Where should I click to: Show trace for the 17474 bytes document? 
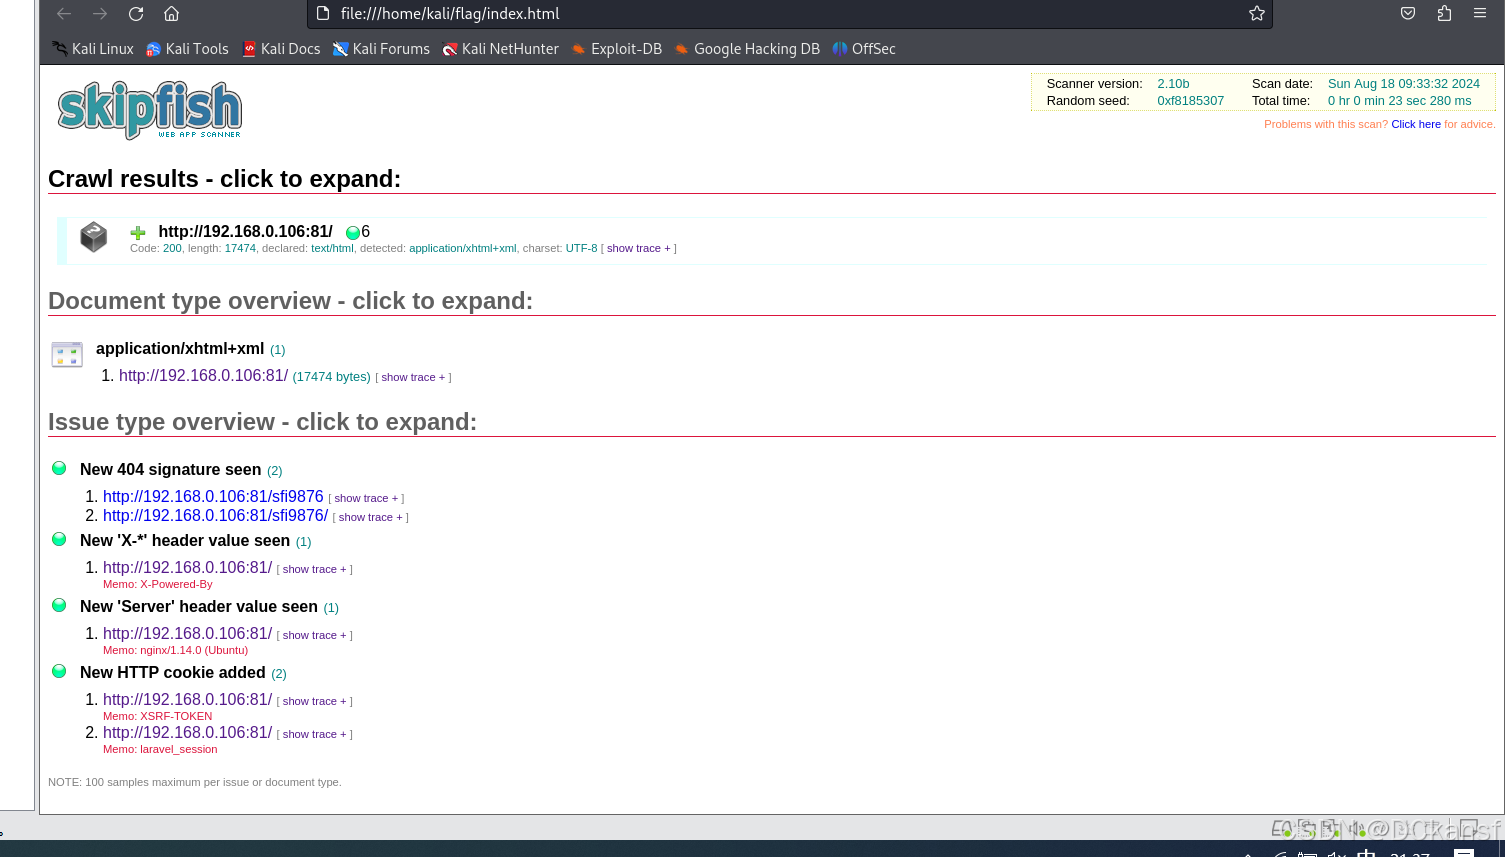(x=413, y=377)
